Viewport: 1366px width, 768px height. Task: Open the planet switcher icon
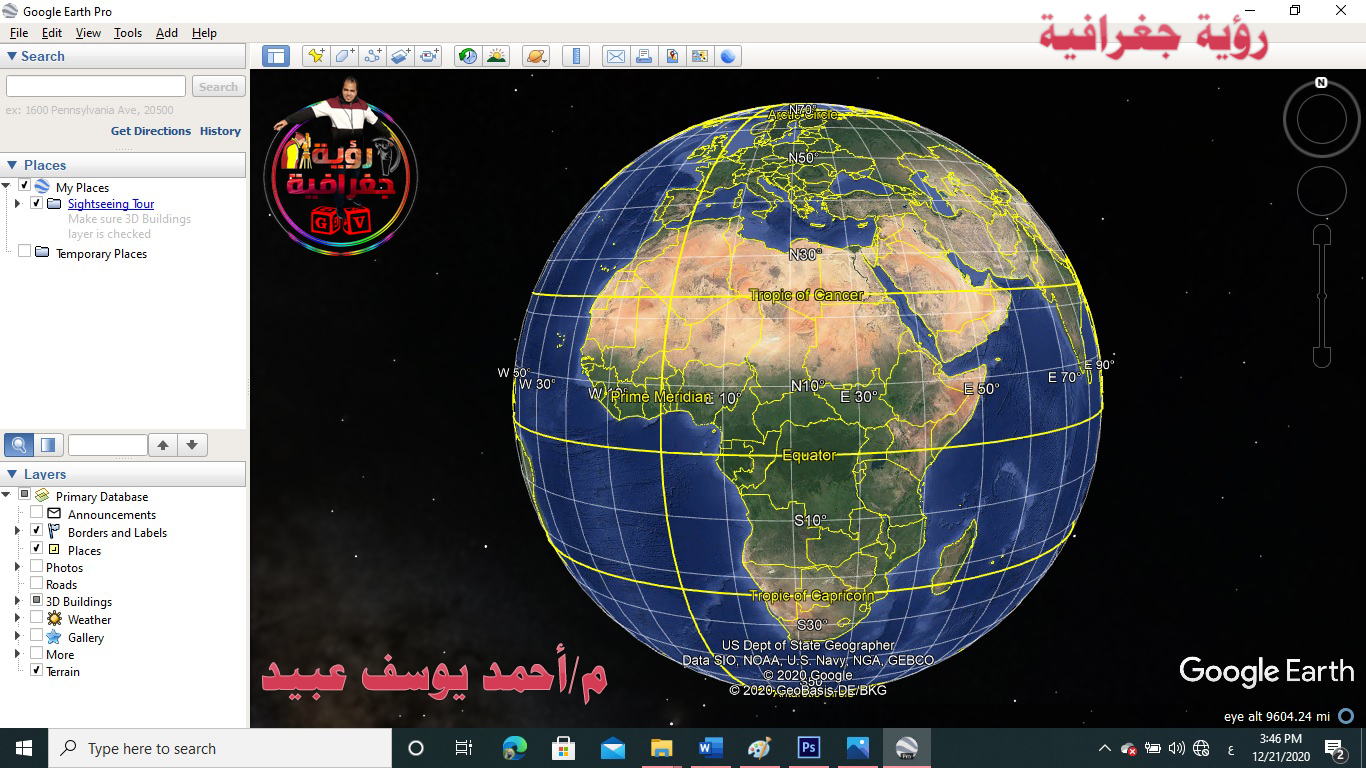pyautogui.click(x=536, y=56)
